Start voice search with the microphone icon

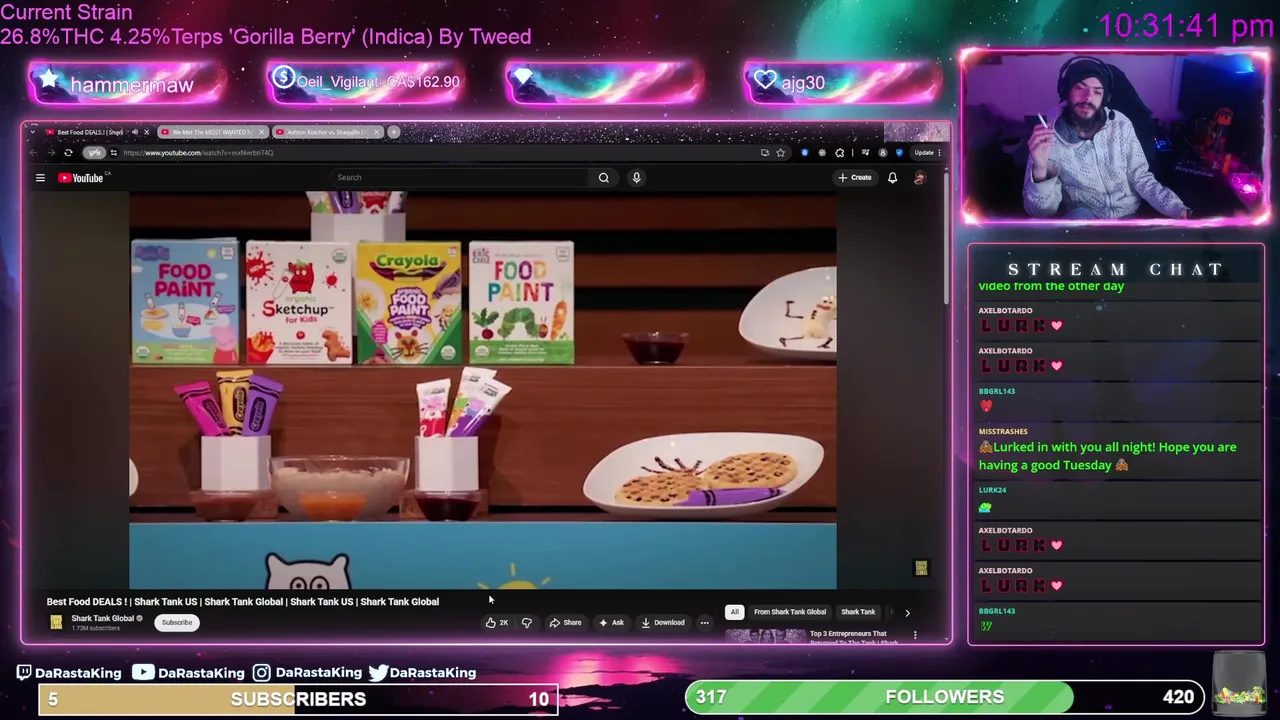[x=636, y=177]
